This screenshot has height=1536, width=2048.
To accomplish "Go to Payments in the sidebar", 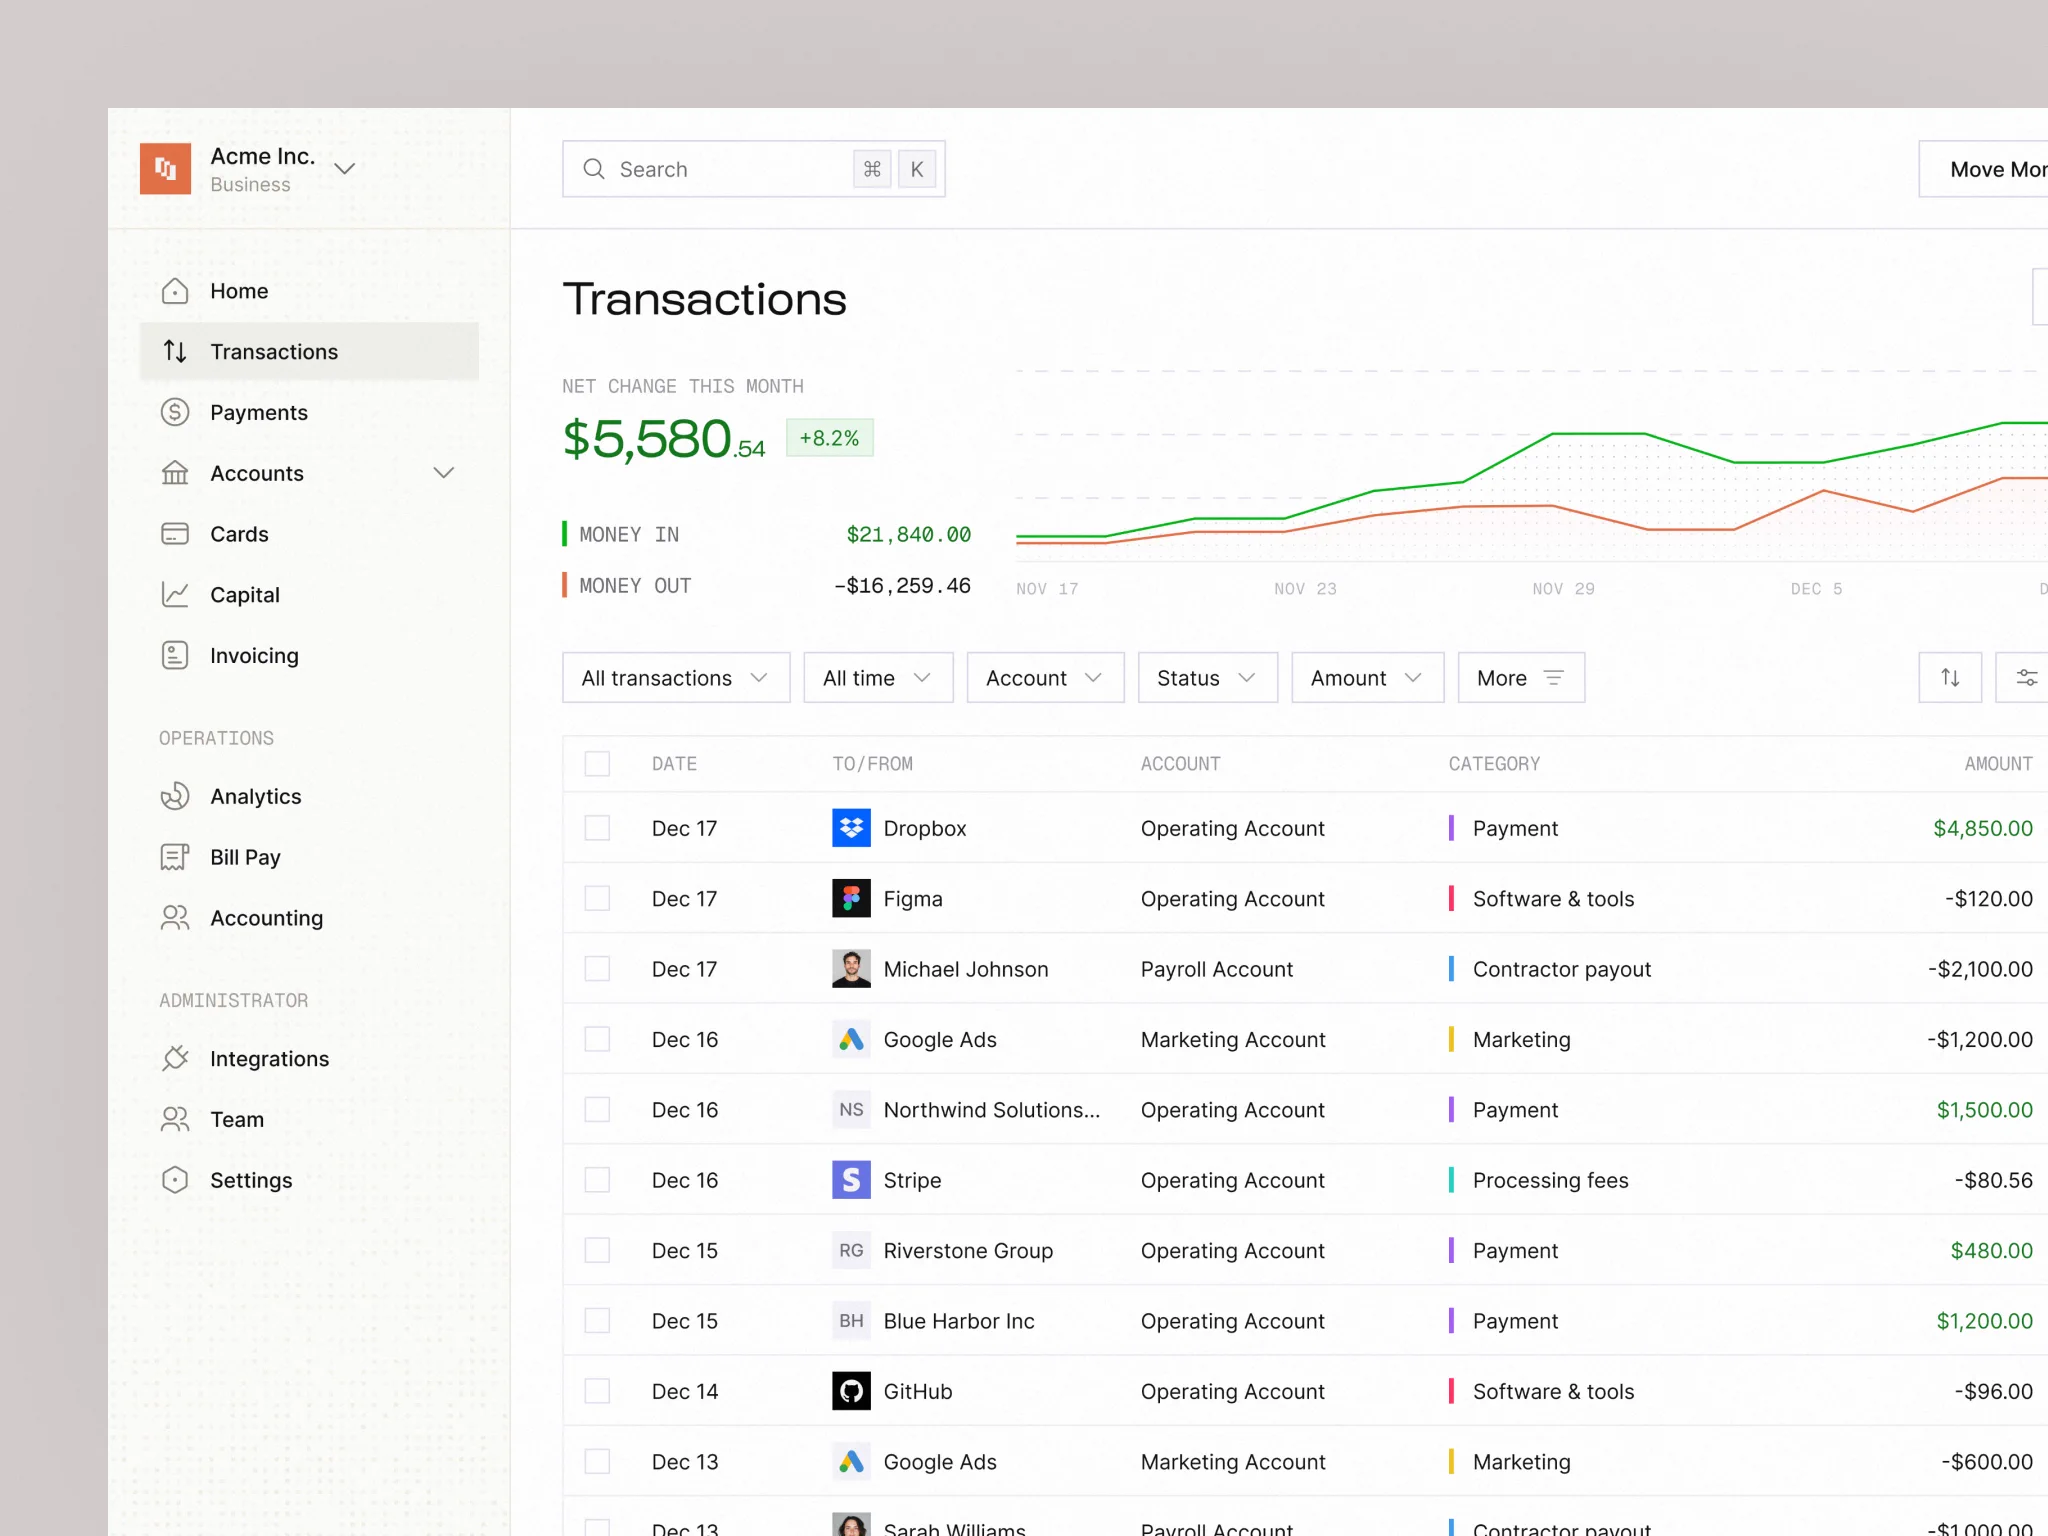I will pyautogui.click(x=309, y=412).
